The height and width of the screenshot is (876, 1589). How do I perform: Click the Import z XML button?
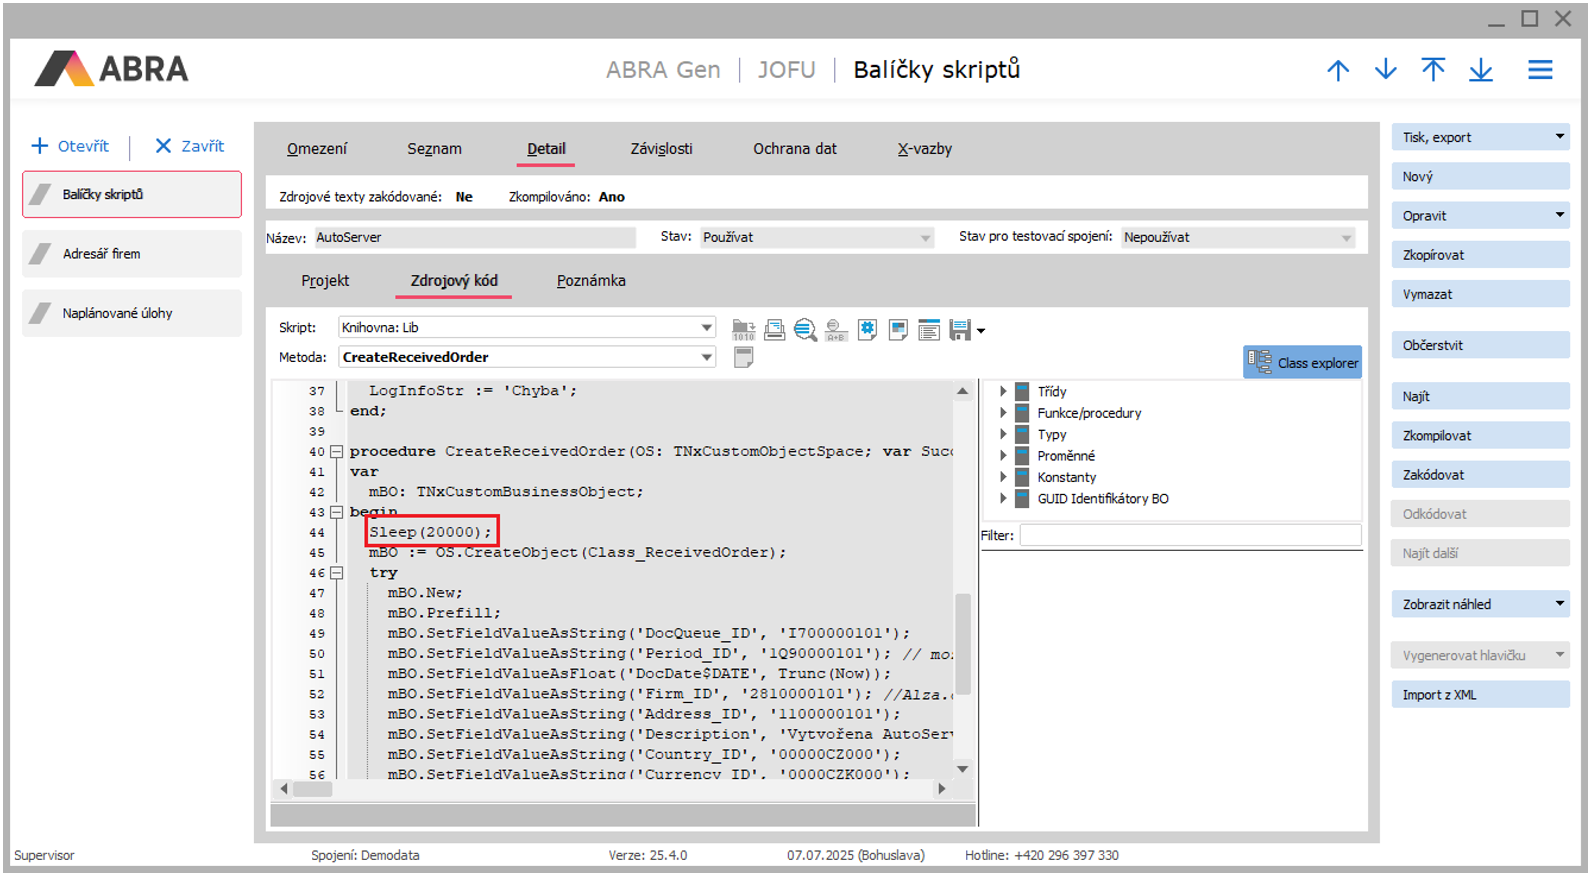point(1479,695)
